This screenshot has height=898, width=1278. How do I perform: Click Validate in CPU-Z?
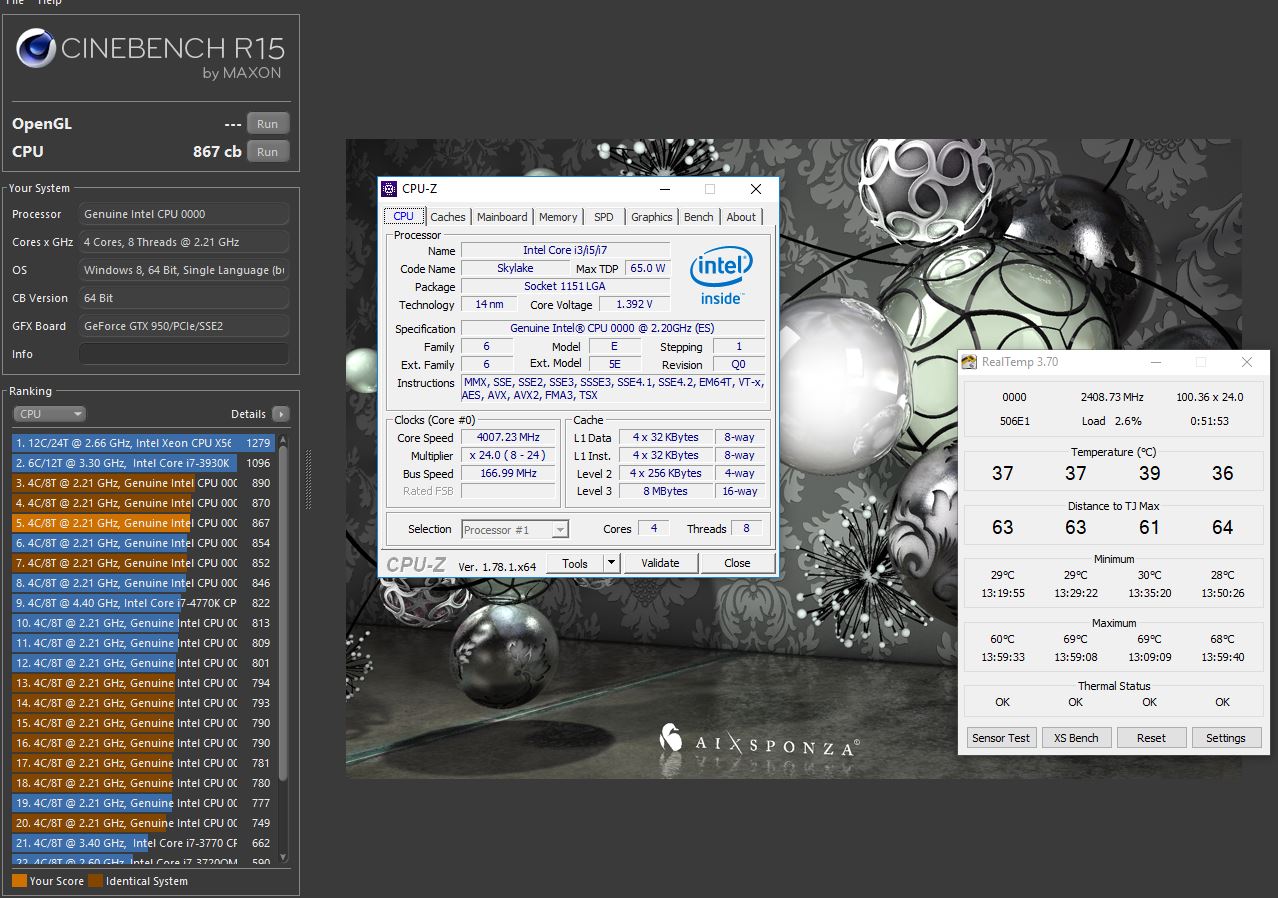(660, 563)
